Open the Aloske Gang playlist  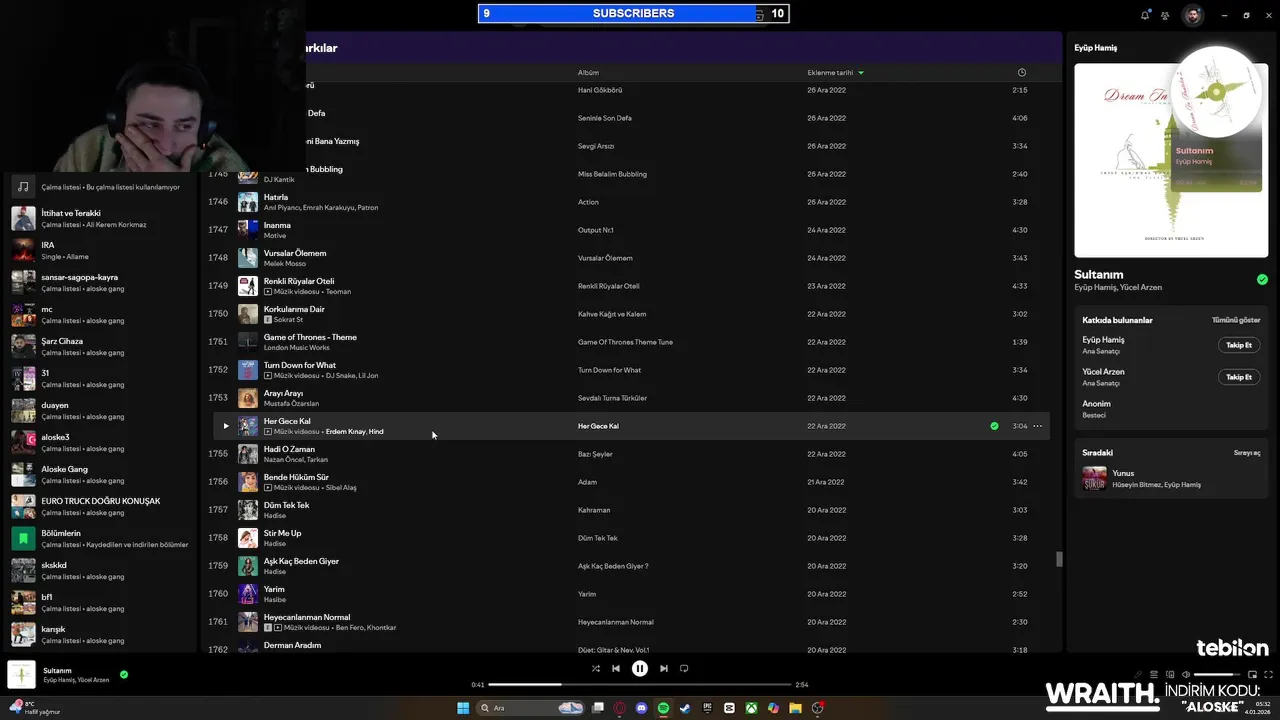(x=100, y=474)
